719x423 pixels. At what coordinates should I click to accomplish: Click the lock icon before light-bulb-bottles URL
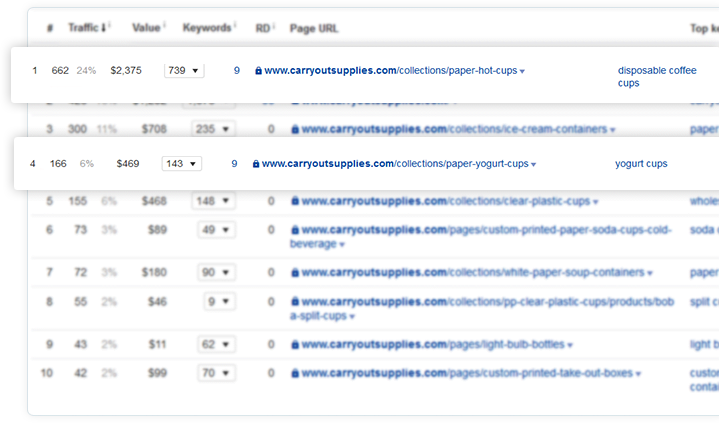coord(295,345)
